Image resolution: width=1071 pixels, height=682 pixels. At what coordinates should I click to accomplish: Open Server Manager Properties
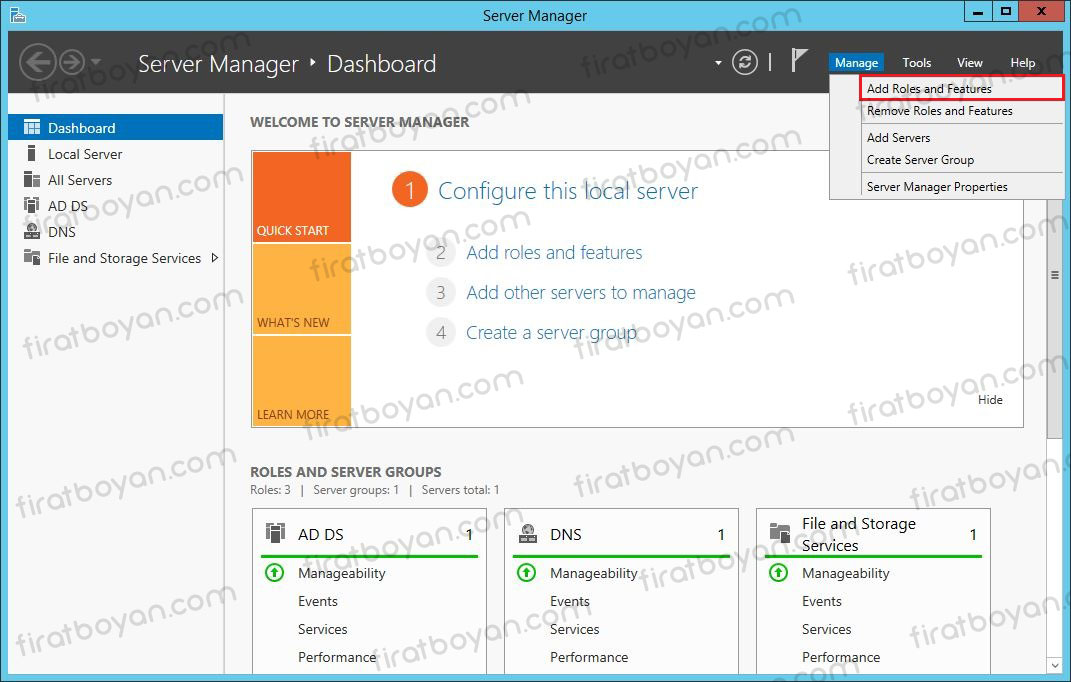pos(962,187)
